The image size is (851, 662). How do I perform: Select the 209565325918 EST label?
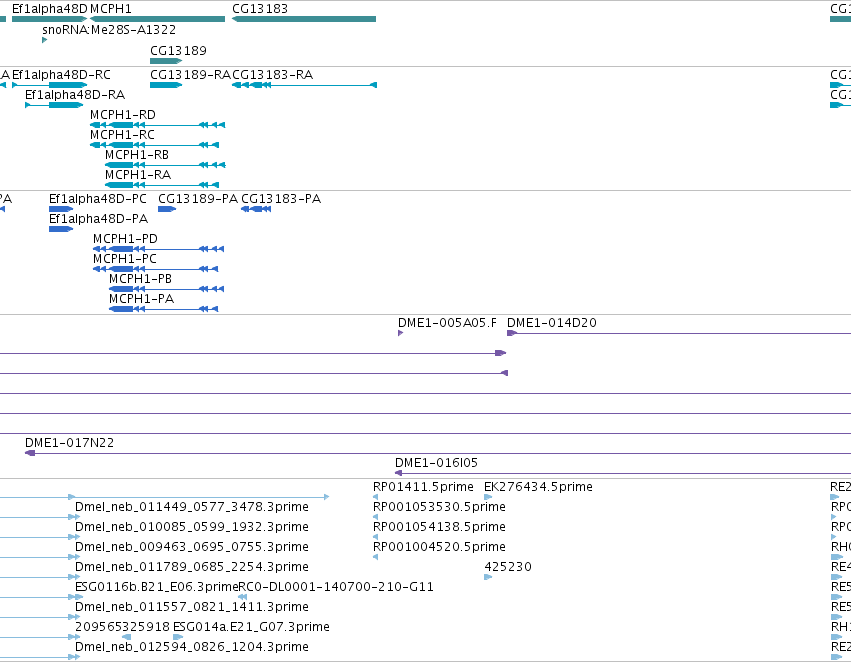[x=123, y=627]
